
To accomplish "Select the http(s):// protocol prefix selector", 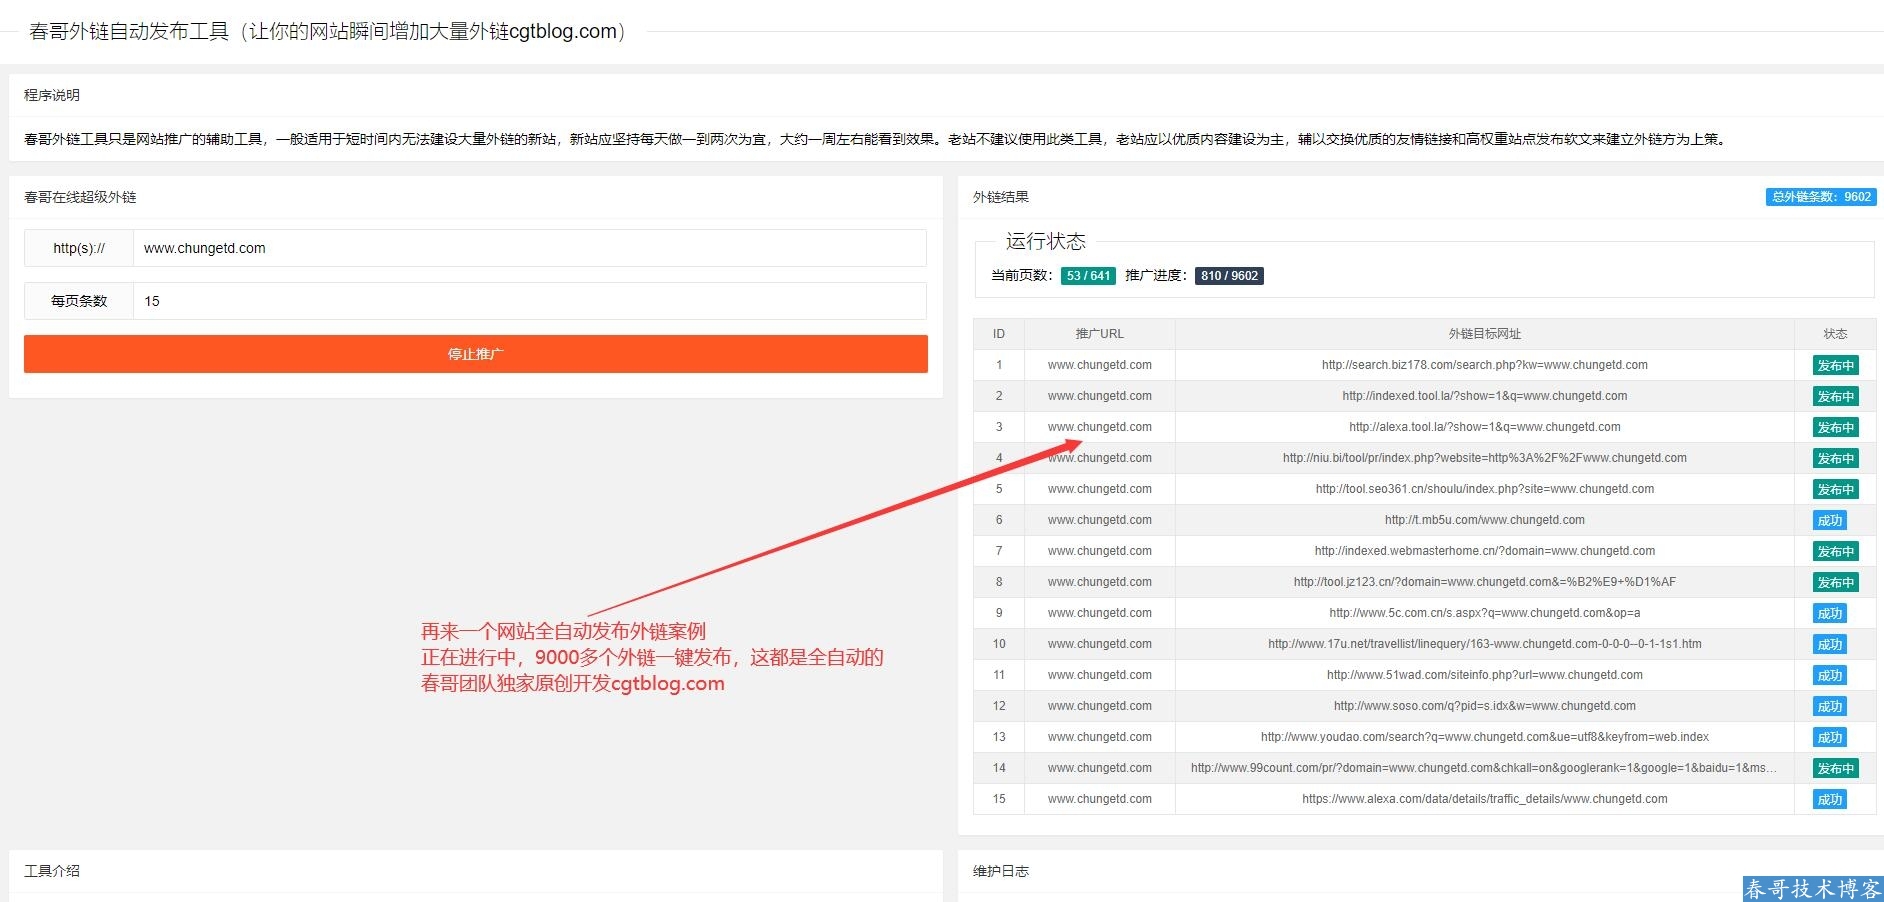I will pyautogui.click(x=78, y=248).
